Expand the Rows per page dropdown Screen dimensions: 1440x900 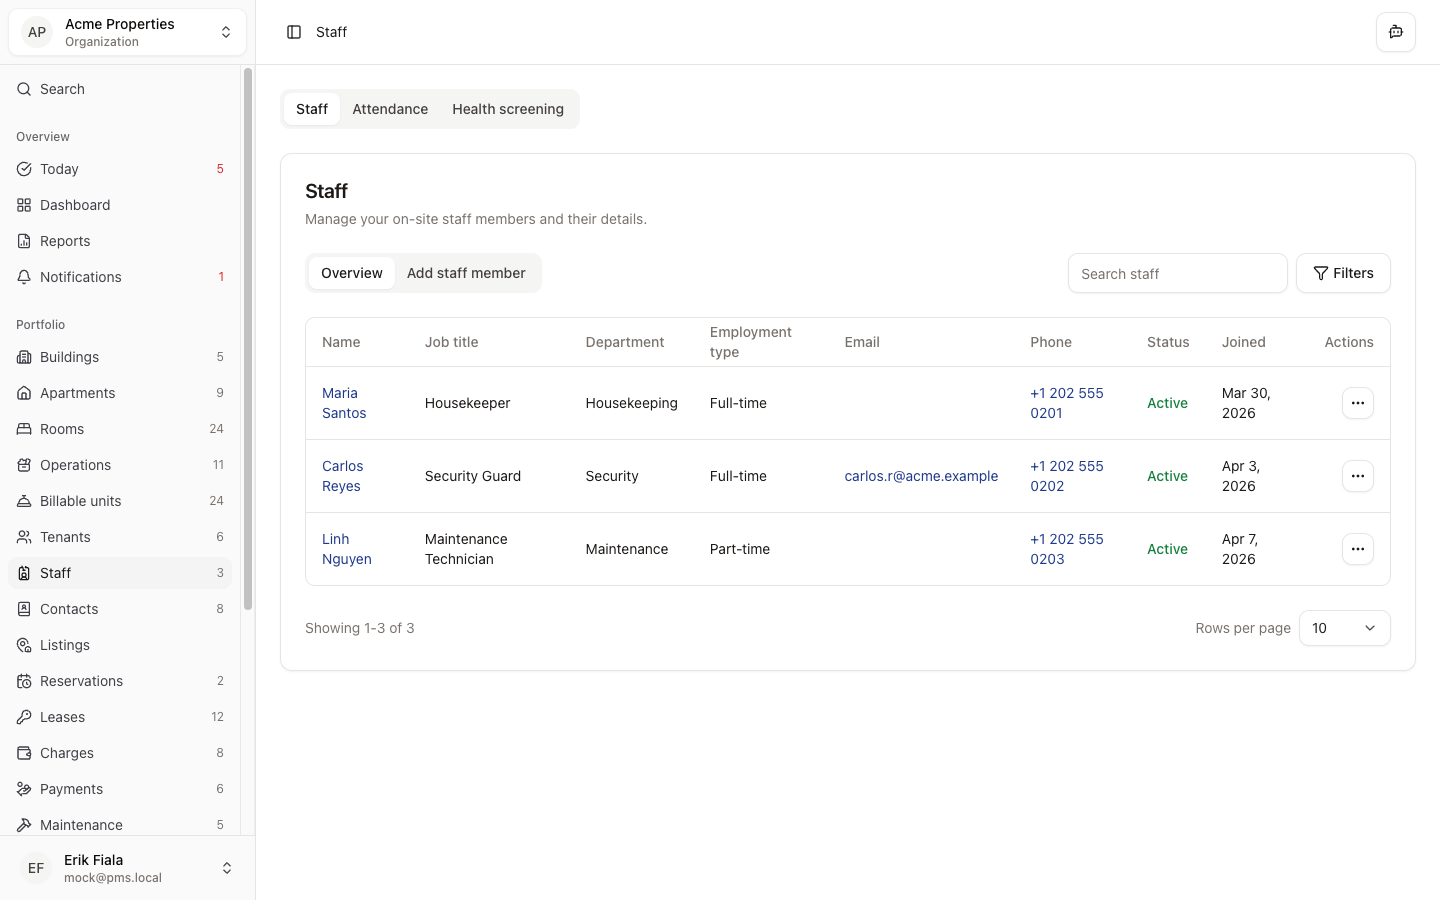tap(1344, 628)
